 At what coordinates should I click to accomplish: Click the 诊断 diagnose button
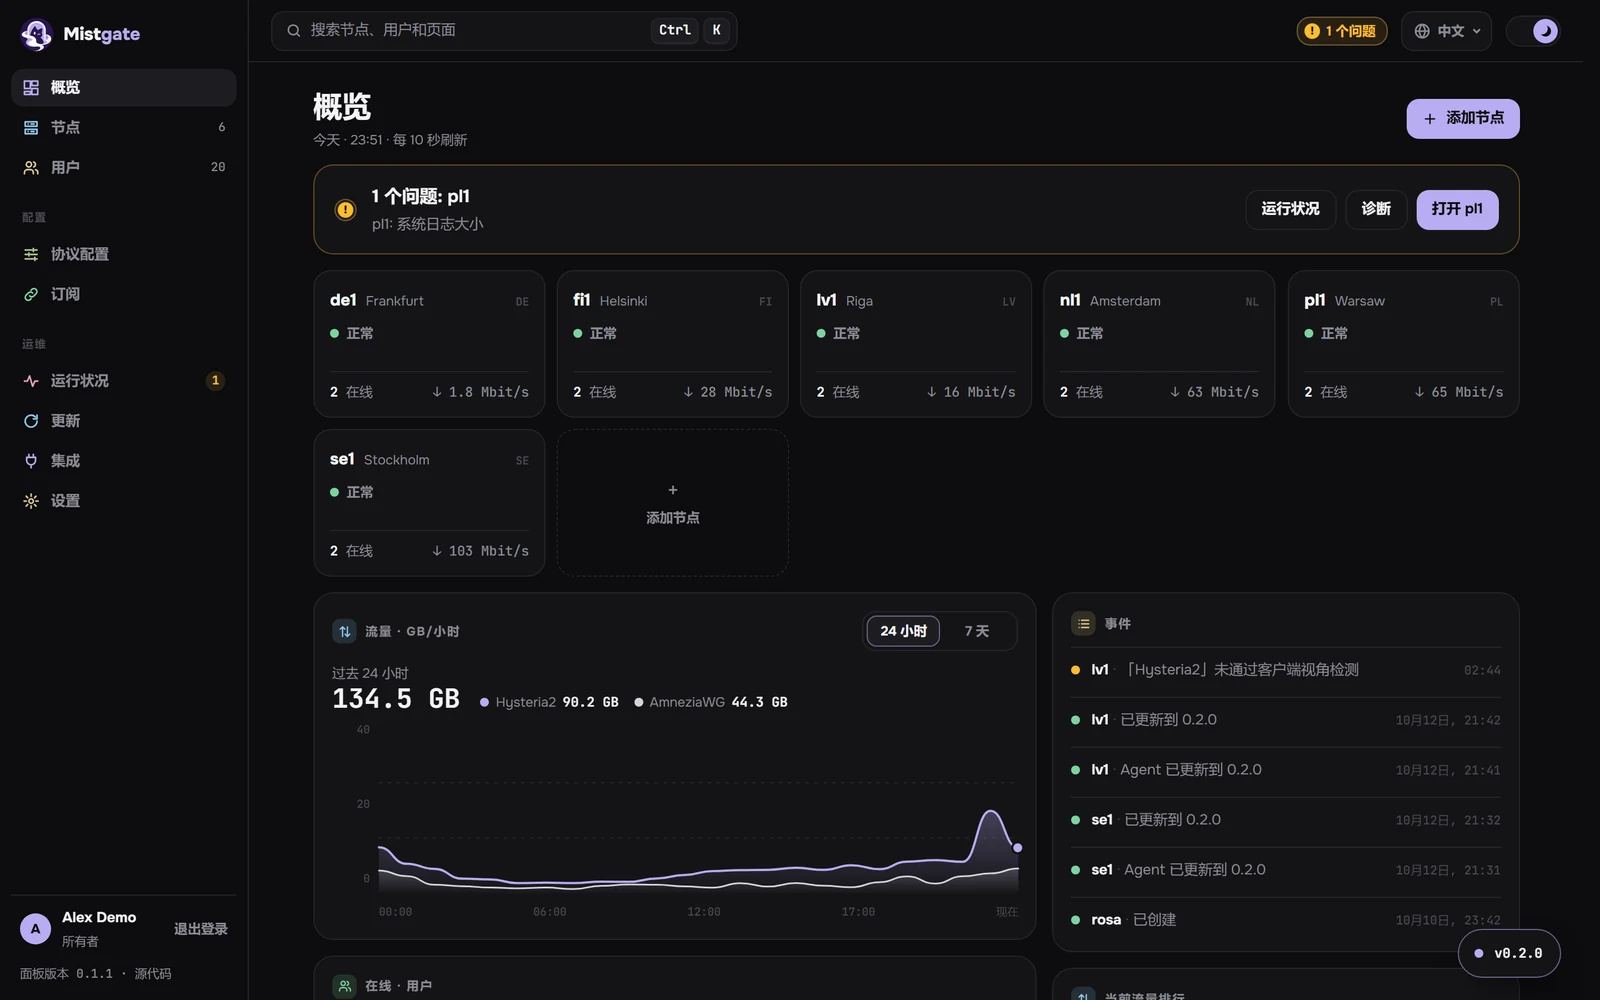tap(1376, 209)
